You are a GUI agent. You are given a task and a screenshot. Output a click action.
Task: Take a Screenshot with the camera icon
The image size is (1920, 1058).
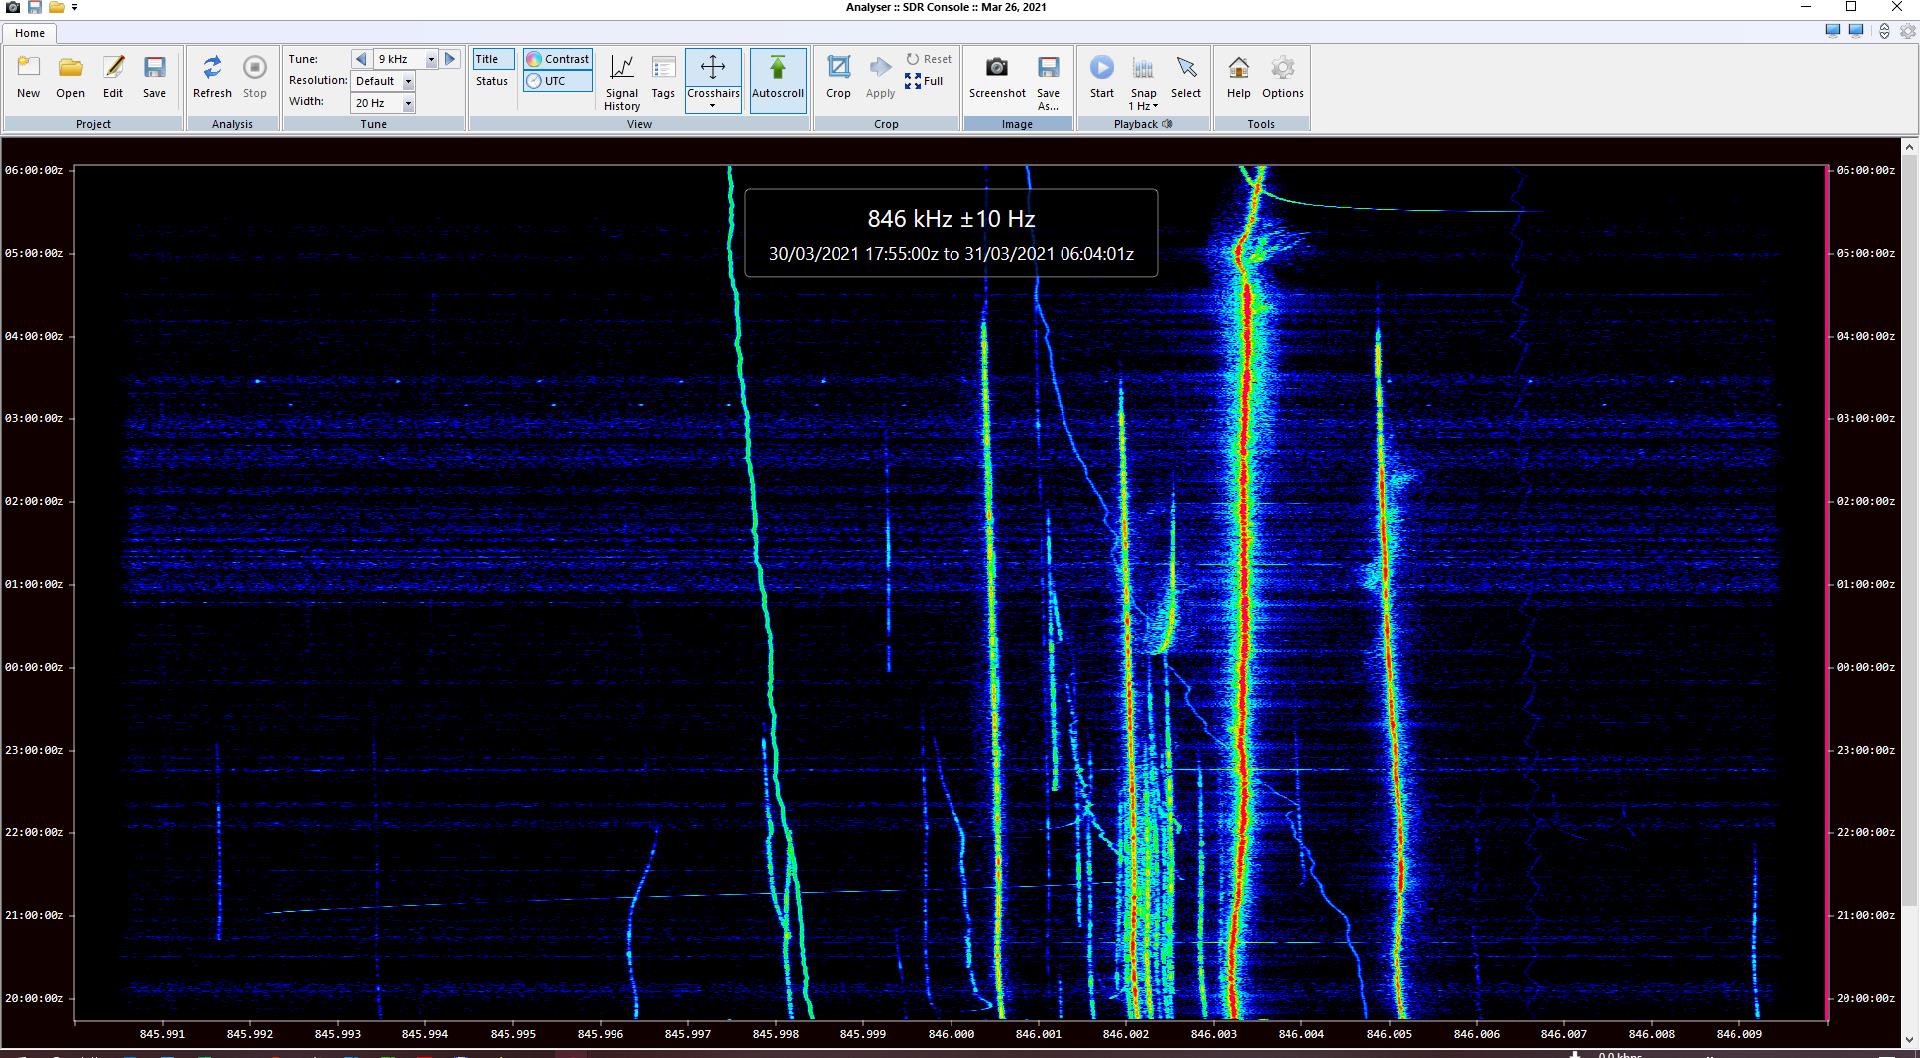pos(996,77)
